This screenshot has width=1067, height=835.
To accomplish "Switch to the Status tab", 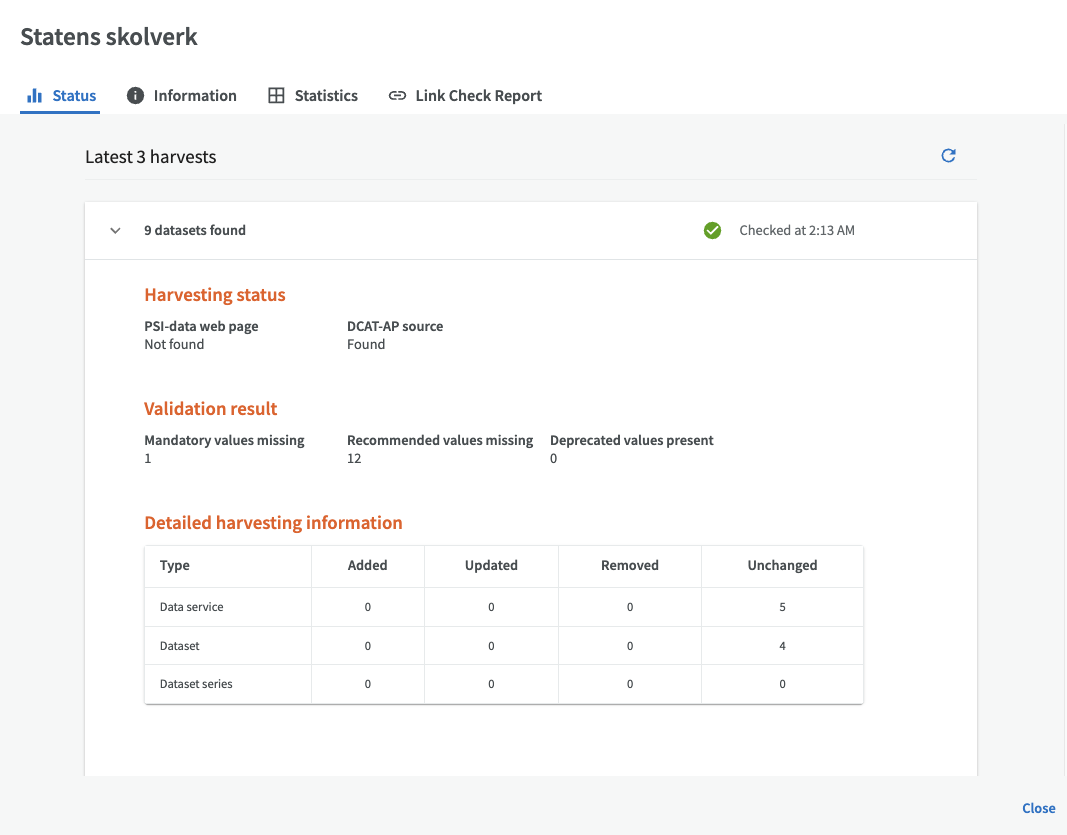I will [x=61, y=96].
